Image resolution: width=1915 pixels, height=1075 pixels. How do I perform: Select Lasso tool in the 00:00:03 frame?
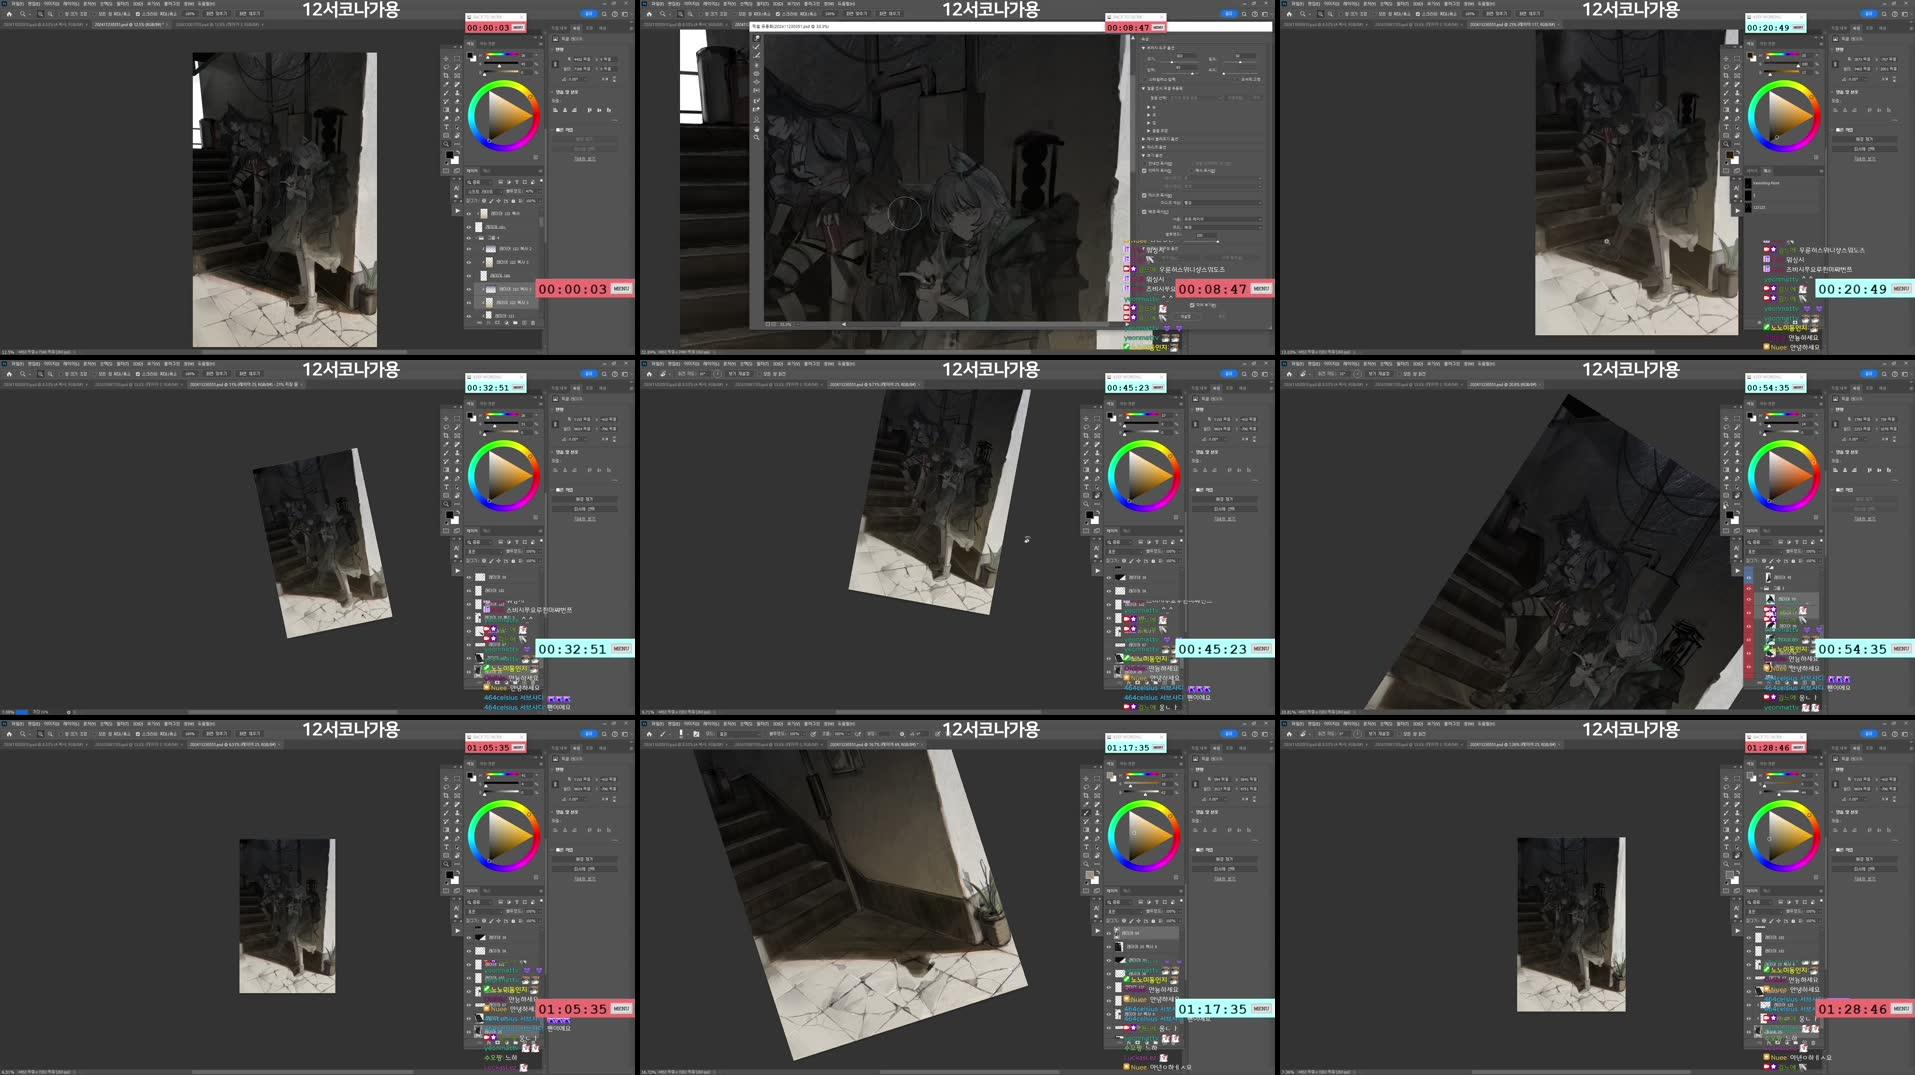click(x=446, y=67)
